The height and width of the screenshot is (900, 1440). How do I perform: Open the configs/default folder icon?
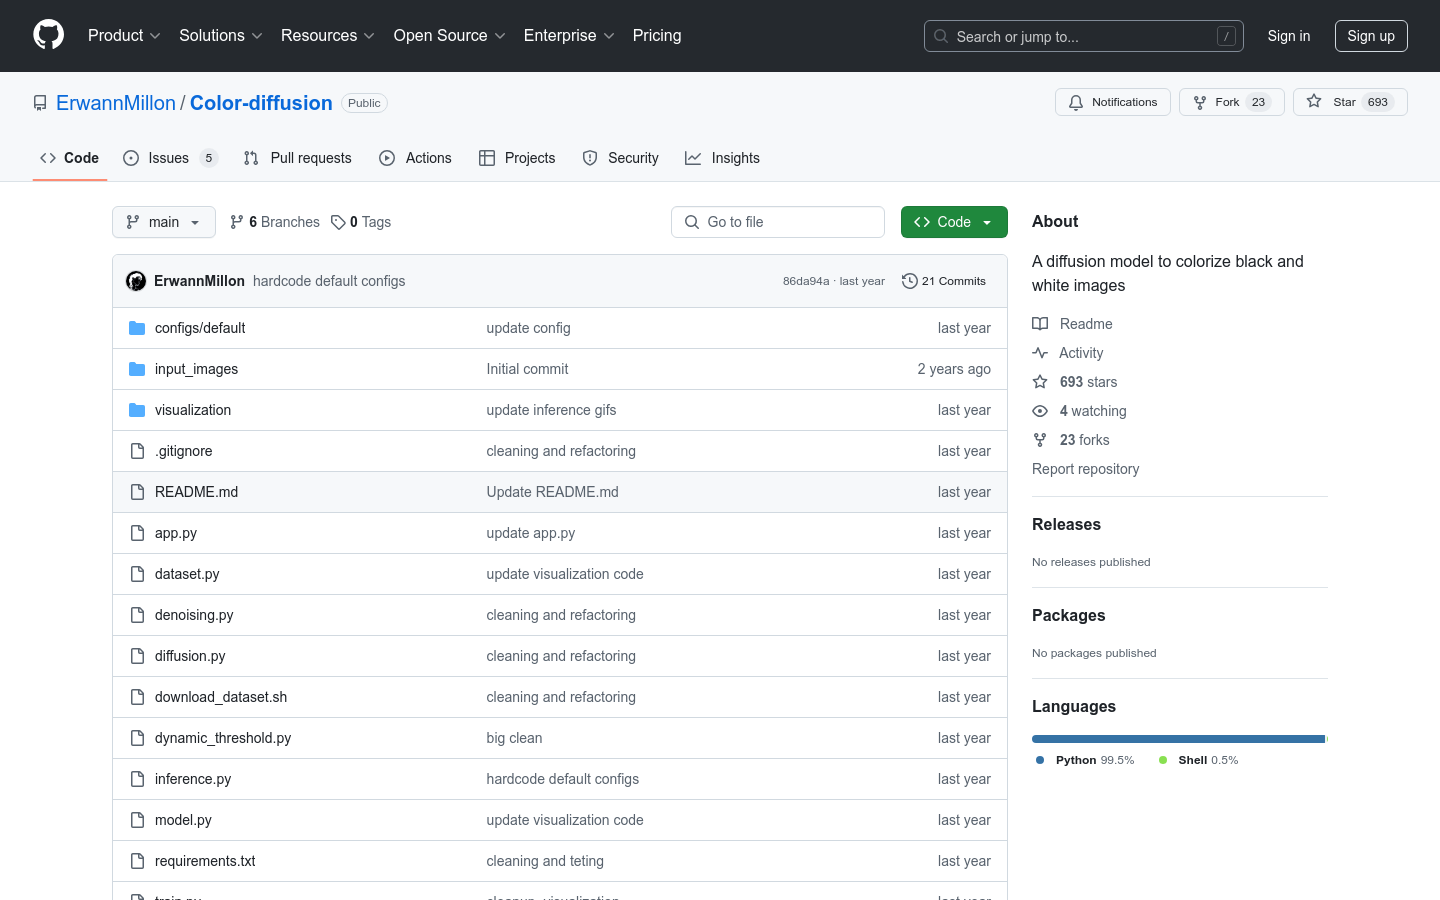137,328
